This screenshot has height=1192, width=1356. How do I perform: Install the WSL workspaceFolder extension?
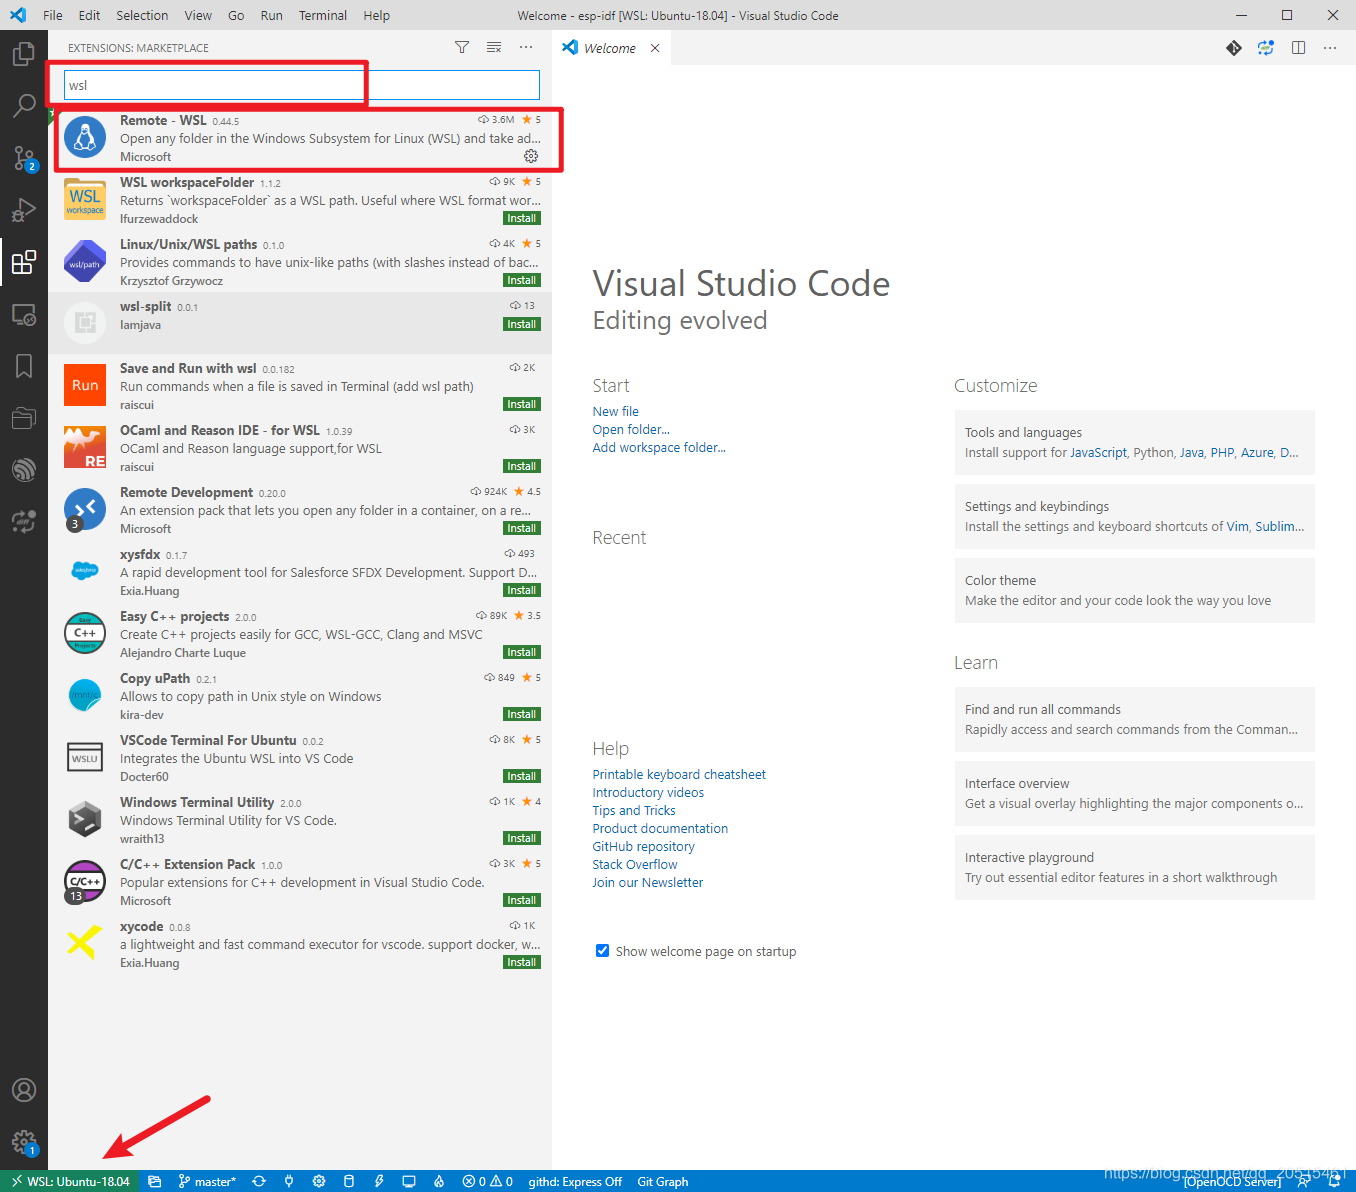pyautogui.click(x=522, y=218)
